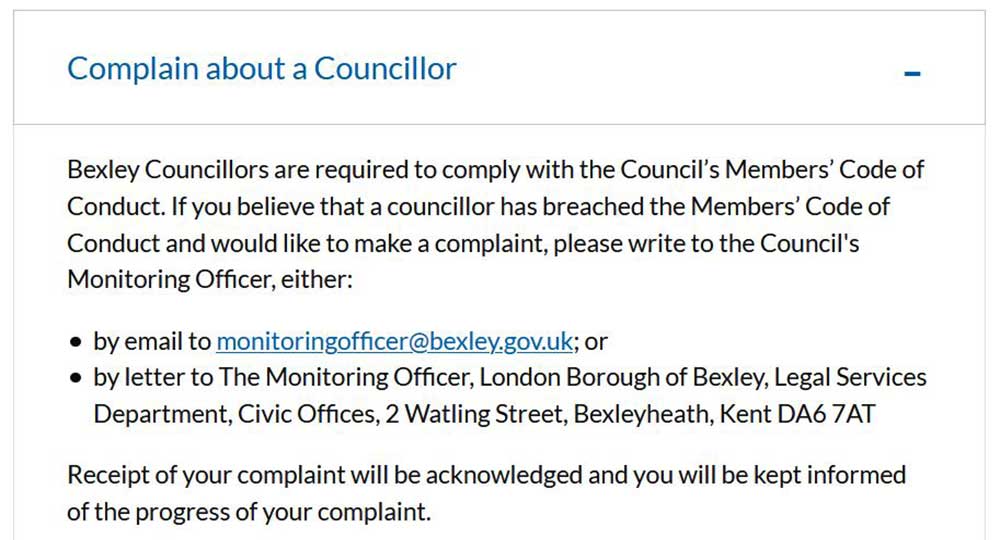Collapse the section using the minus icon
The image size is (1000, 540).
pos(911,73)
